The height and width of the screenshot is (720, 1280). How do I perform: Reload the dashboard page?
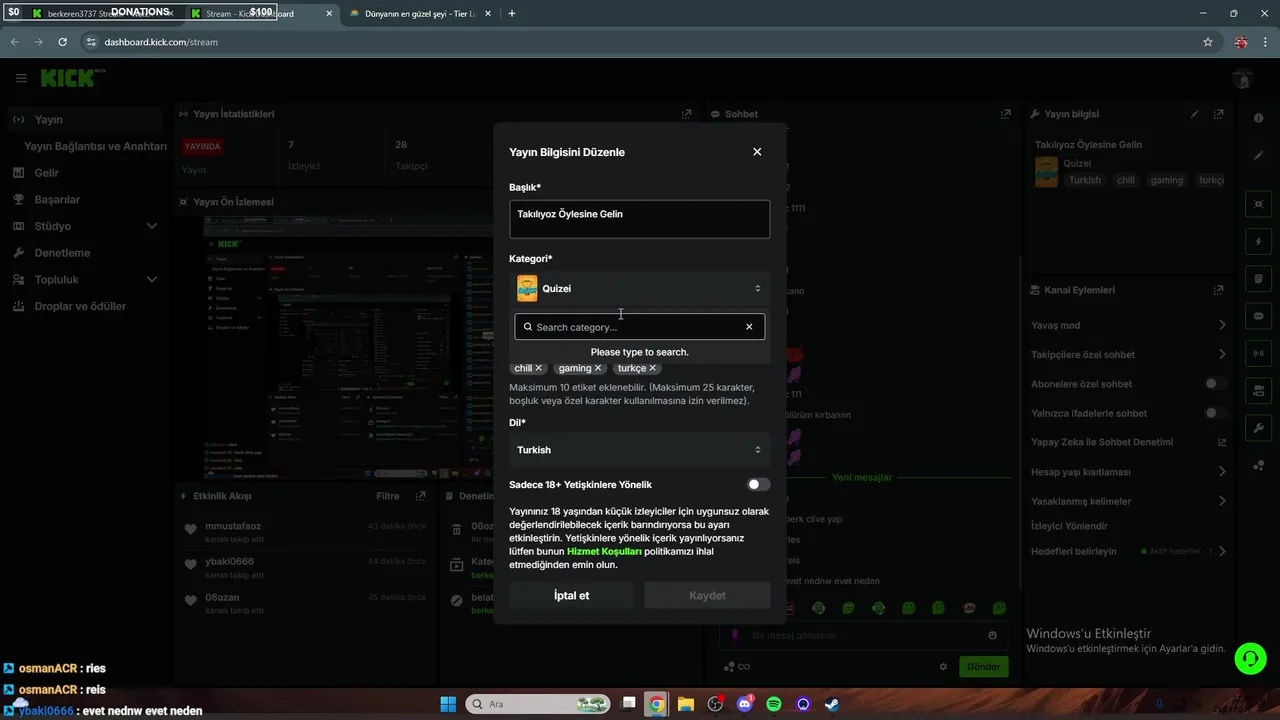click(x=62, y=42)
